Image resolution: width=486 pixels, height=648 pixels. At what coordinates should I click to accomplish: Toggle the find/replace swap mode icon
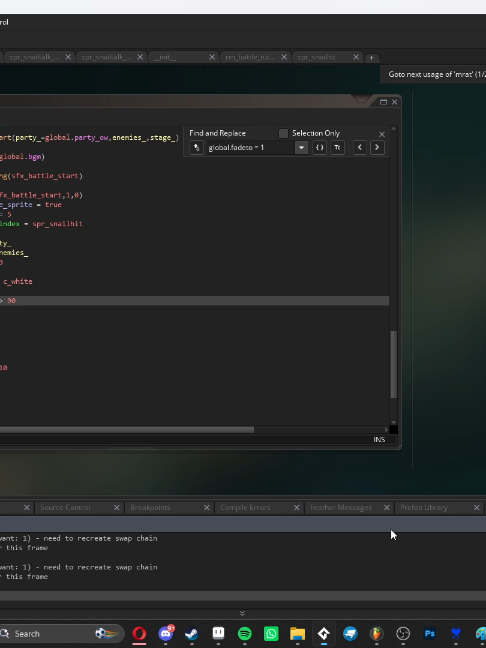tap(196, 148)
